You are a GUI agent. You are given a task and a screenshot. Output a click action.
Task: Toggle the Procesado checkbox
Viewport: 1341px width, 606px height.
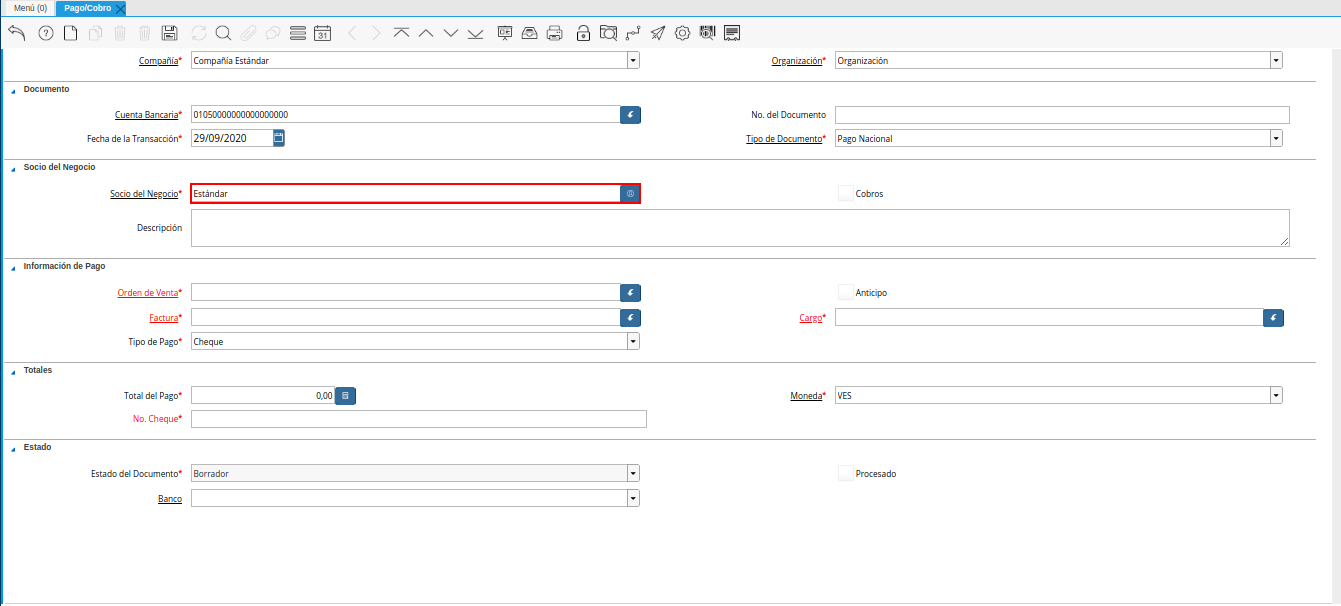(846, 473)
